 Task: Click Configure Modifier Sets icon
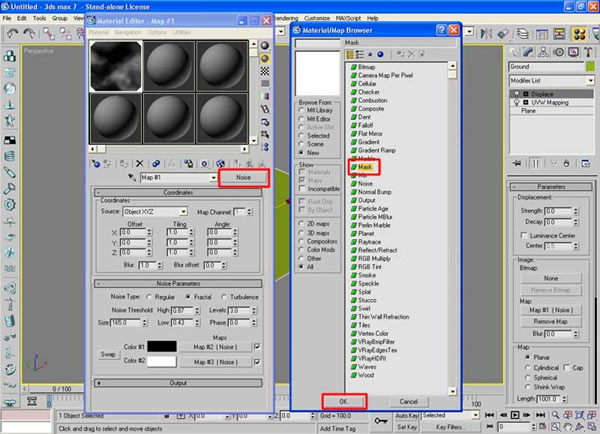click(x=585, y=163)
